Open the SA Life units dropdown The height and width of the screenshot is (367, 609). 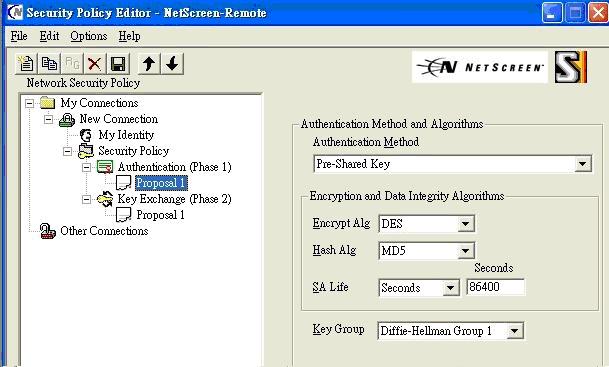pos(450,288)
